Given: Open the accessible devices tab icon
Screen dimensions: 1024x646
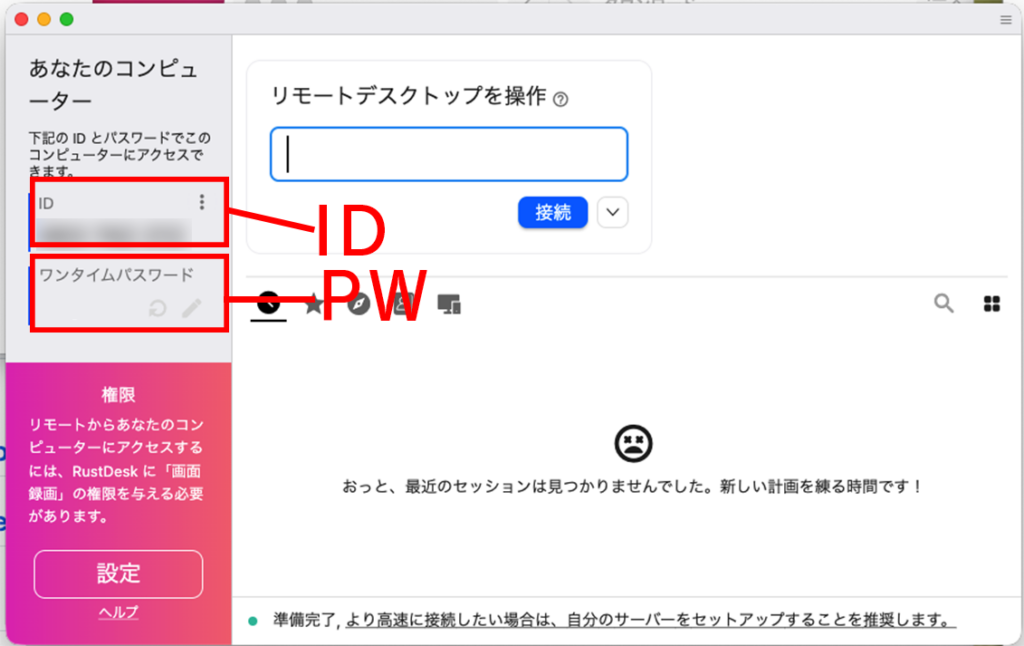Looking at the screenshot, I should pos(449,305).
